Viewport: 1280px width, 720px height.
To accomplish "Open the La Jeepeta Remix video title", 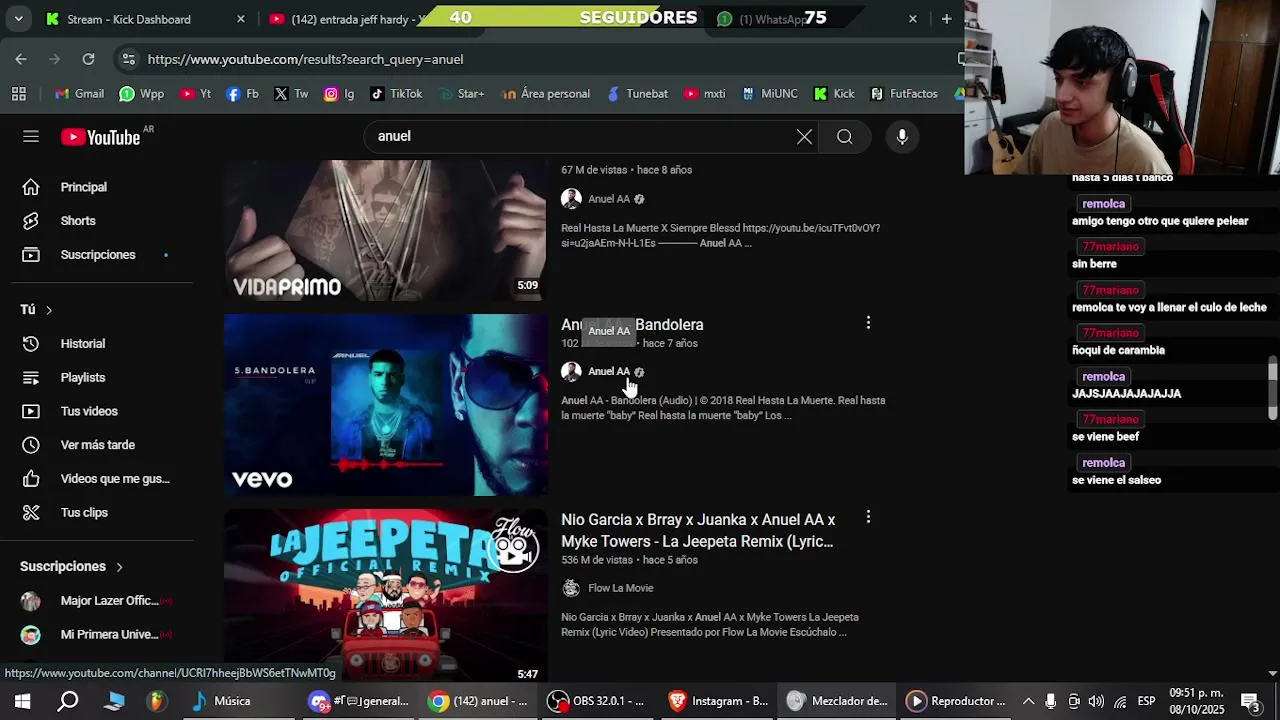I will point(698,531).
